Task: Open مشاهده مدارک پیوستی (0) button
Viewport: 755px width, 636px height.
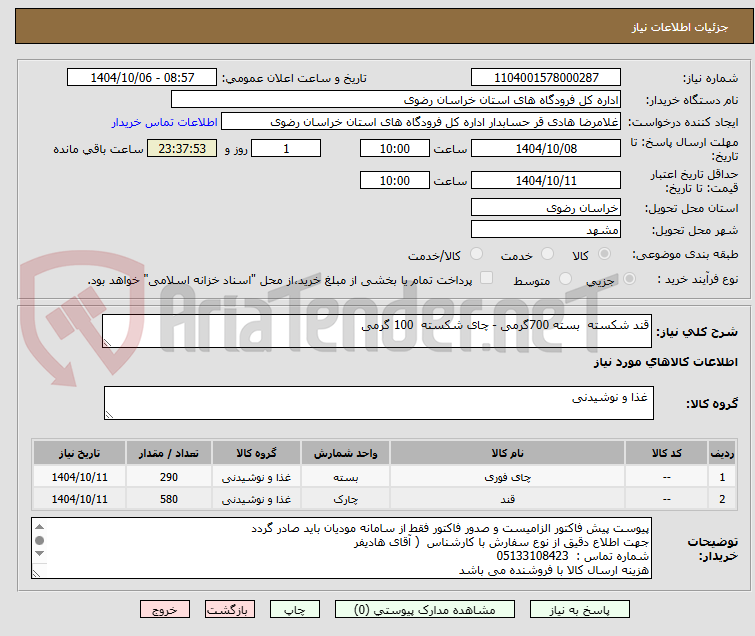Action: tap(425, 610)
